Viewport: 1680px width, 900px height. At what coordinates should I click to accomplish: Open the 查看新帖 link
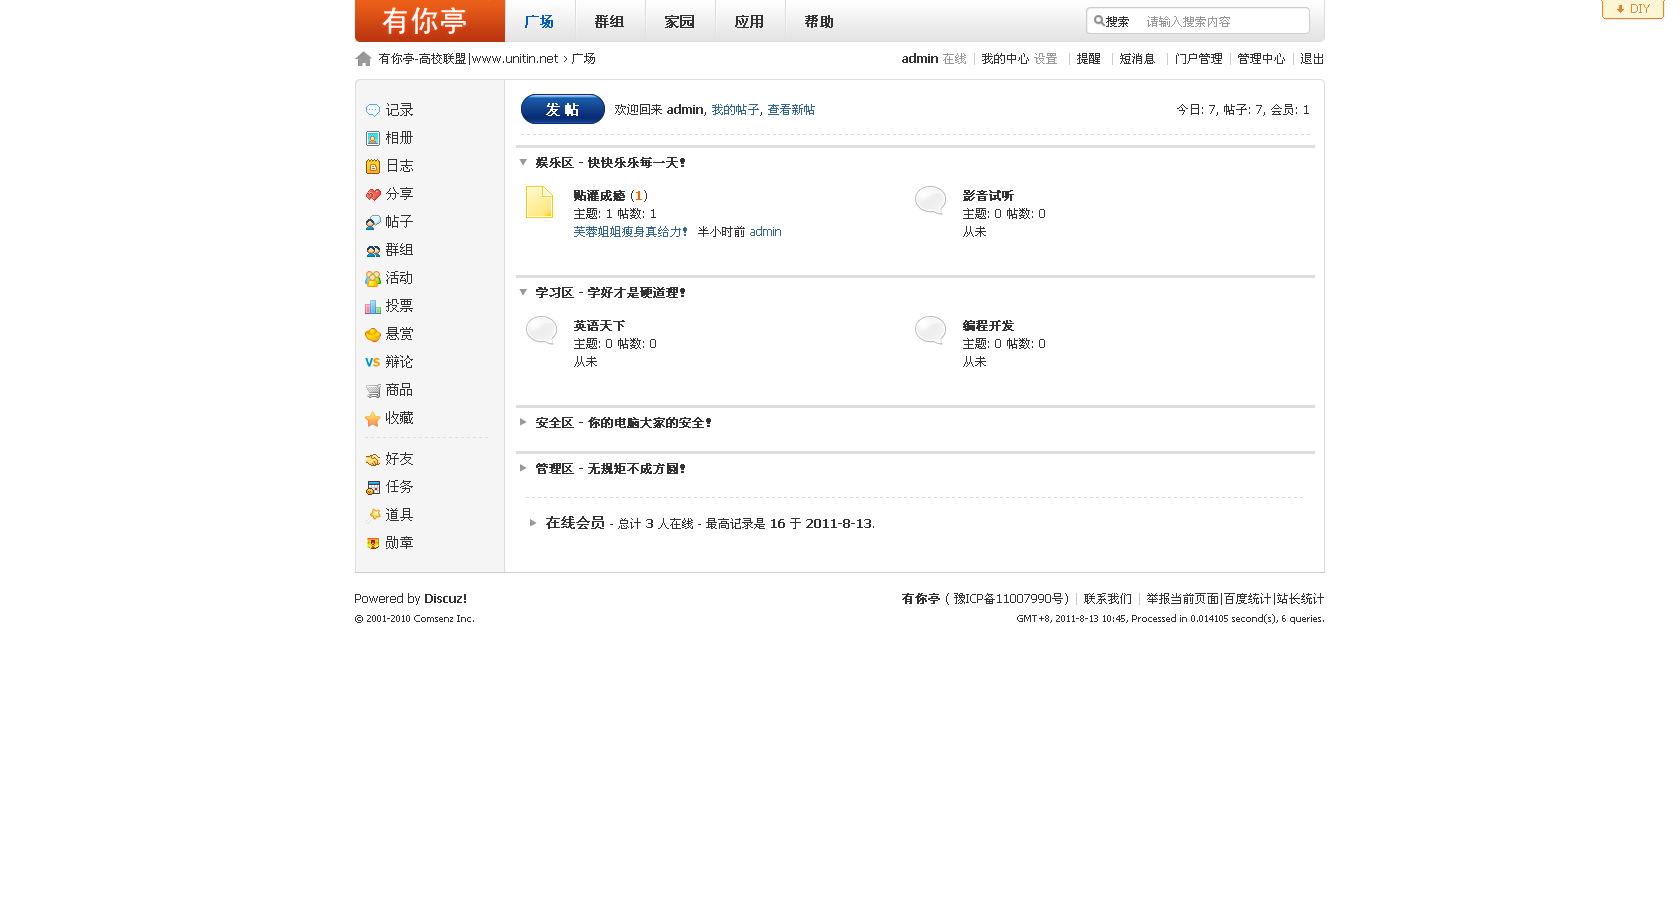tap(791, 110)
